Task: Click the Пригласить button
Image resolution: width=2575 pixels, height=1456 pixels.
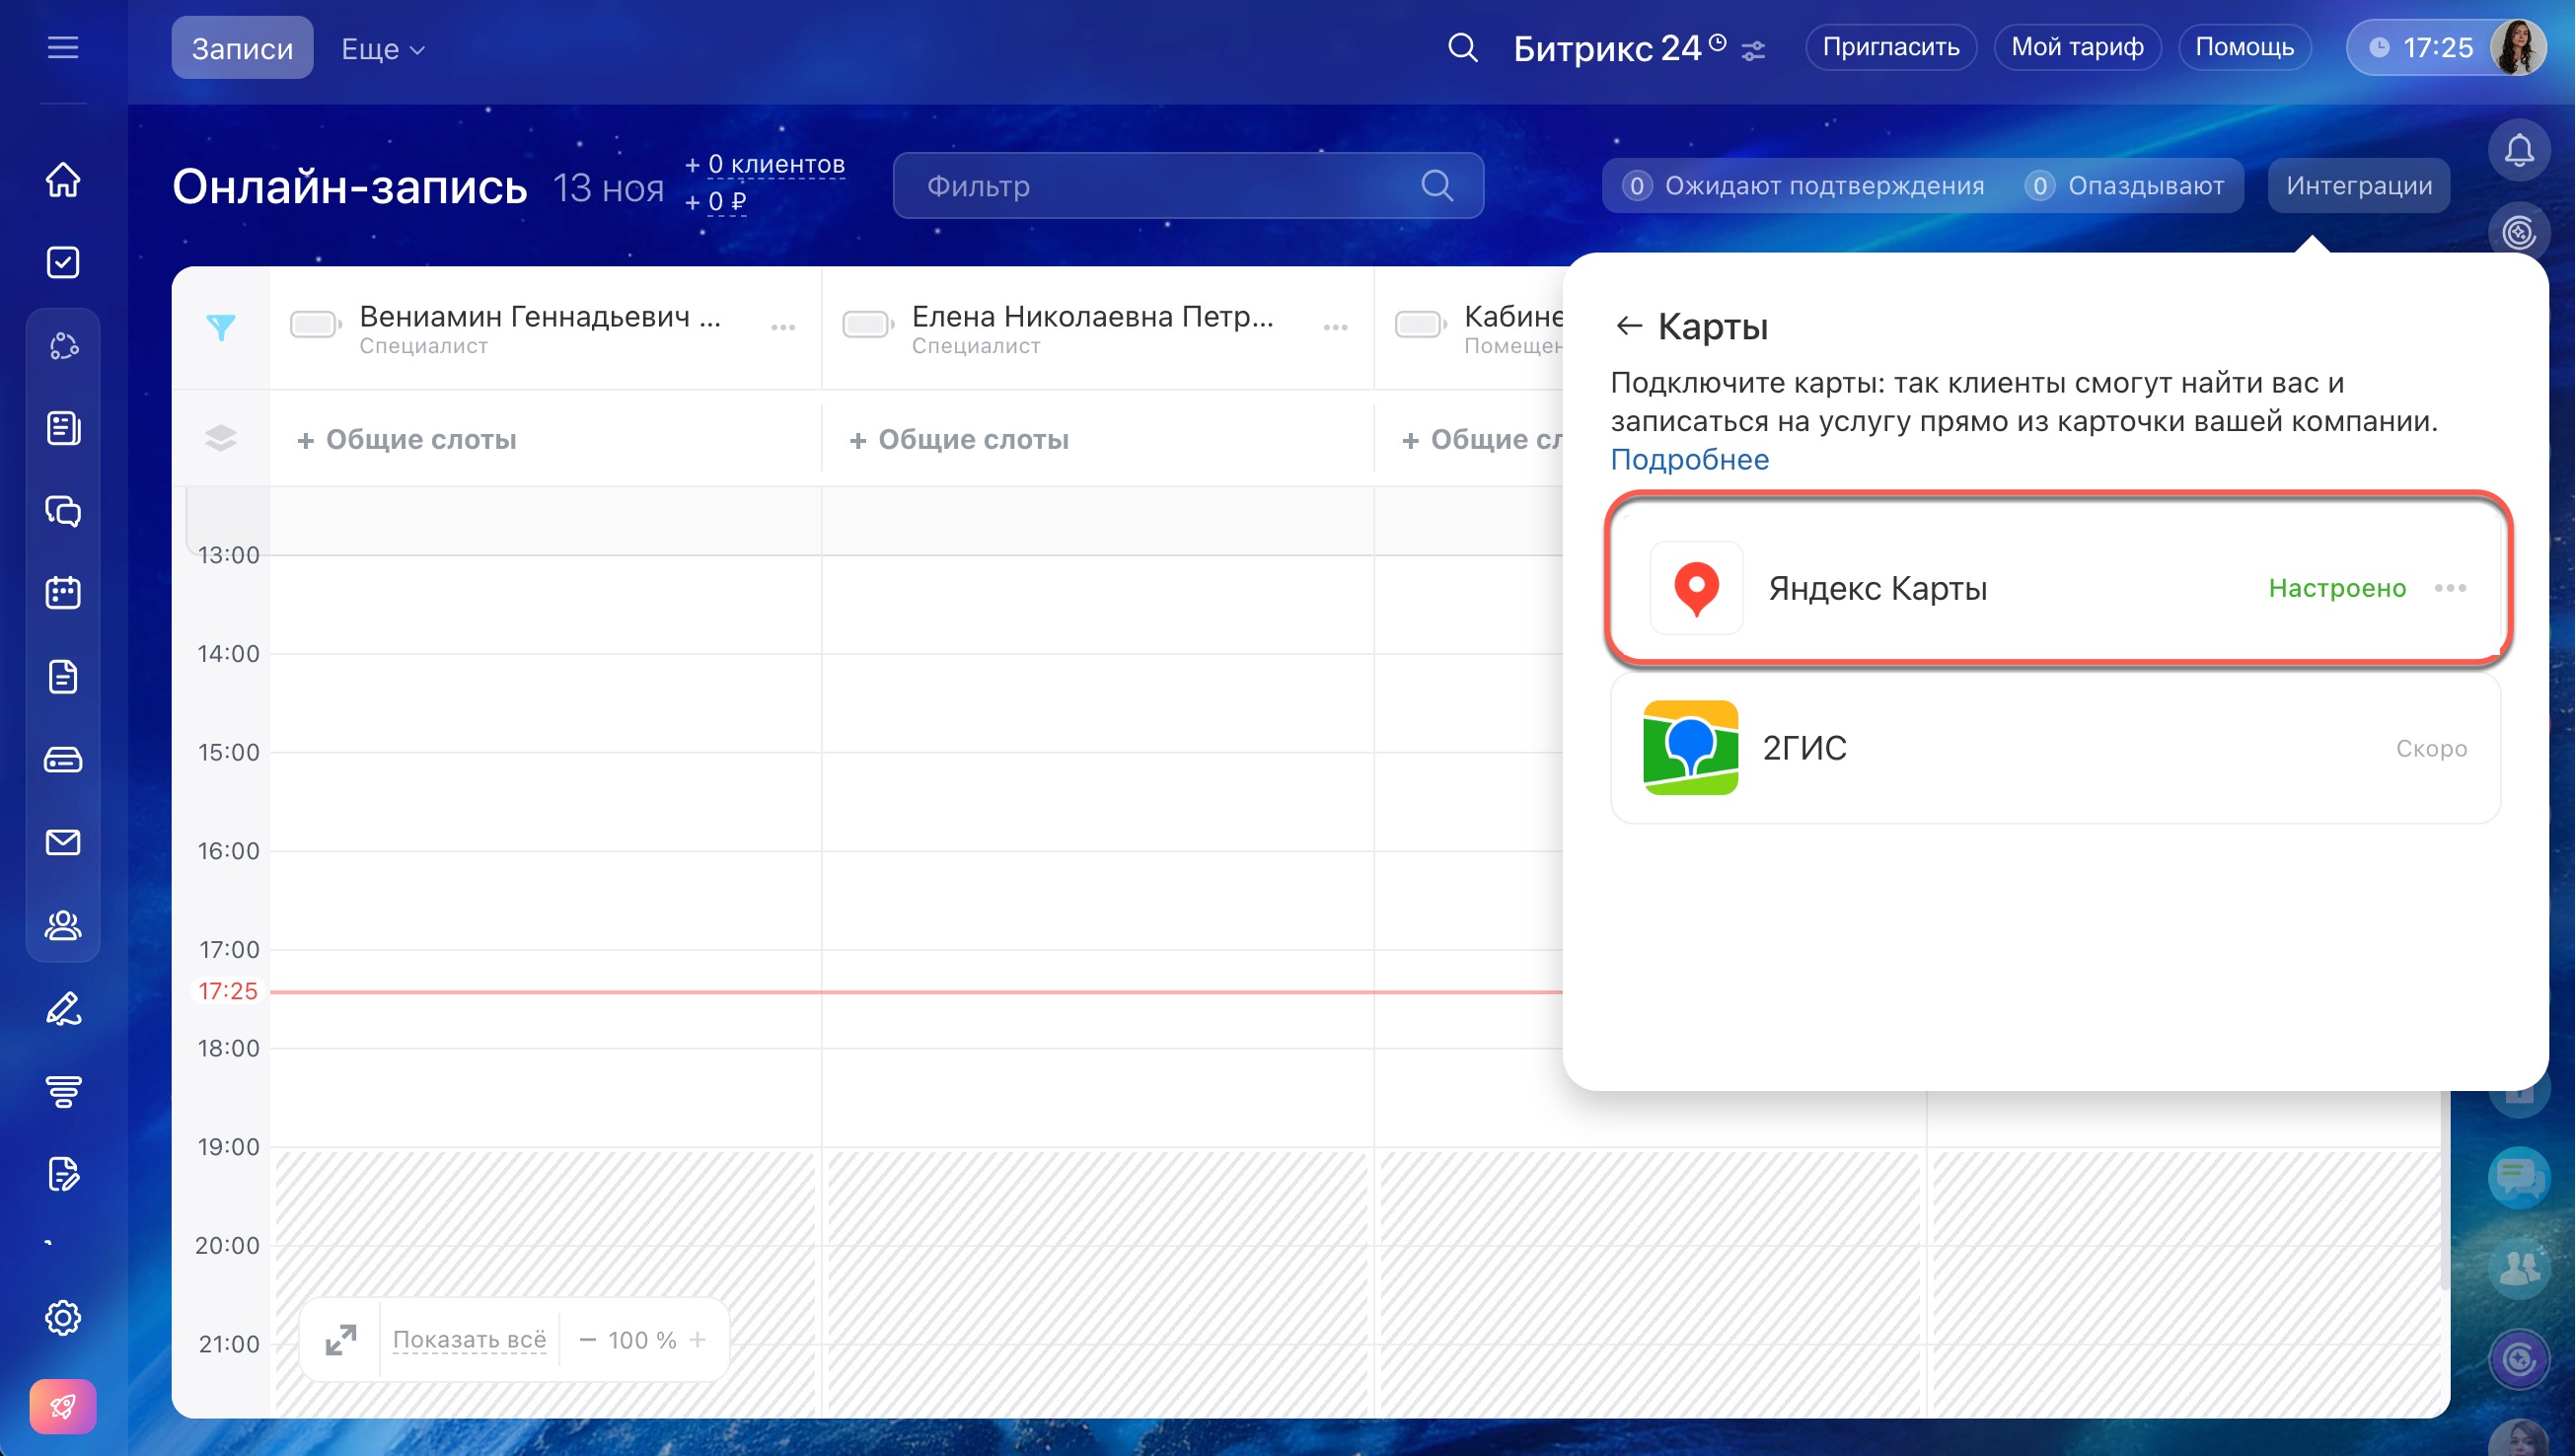Action: click(1890, 47)
